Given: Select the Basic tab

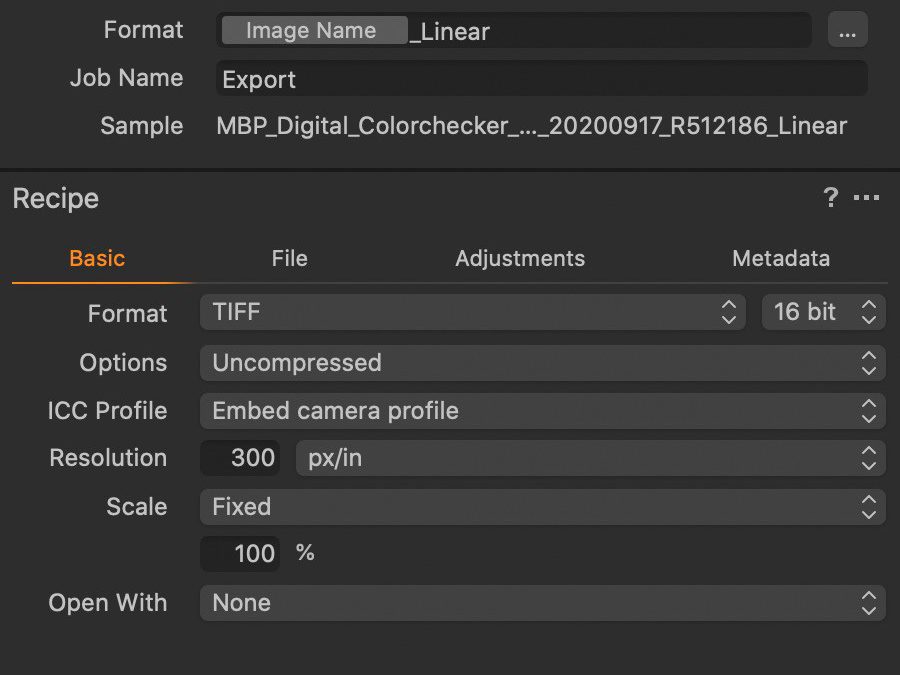Looking at the screenshot, I should [97, 258].
